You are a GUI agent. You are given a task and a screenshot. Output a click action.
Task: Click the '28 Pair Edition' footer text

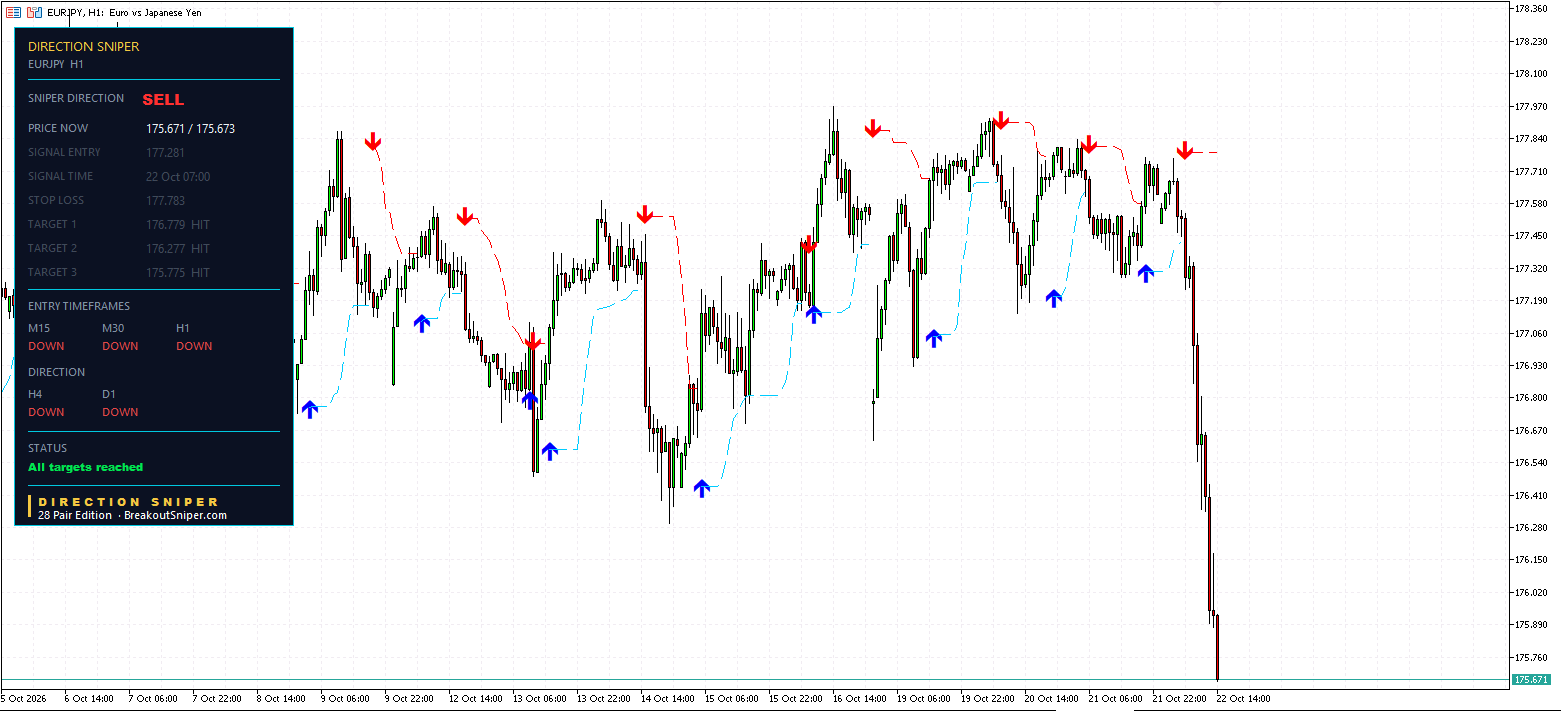pos(75,516)
